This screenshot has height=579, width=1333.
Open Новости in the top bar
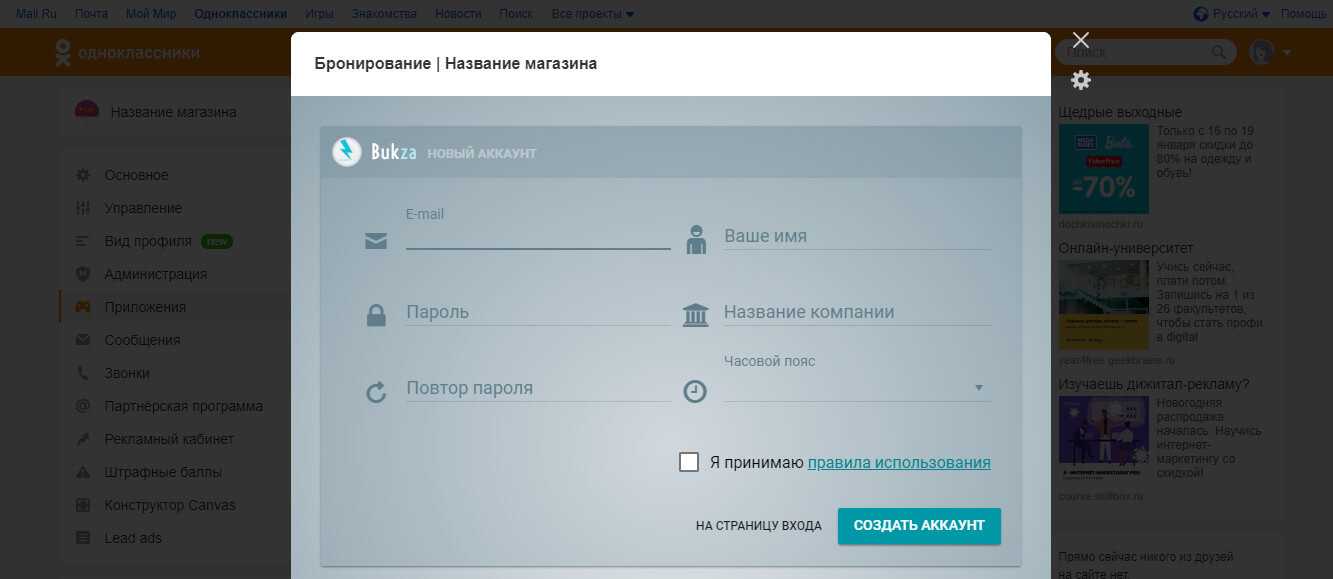[x=458, y=14]
